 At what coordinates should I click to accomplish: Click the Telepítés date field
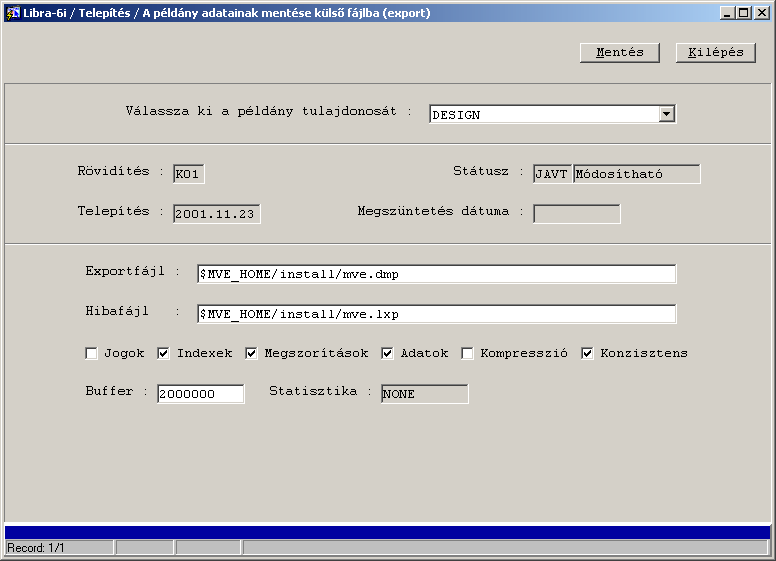coord(217,214)
